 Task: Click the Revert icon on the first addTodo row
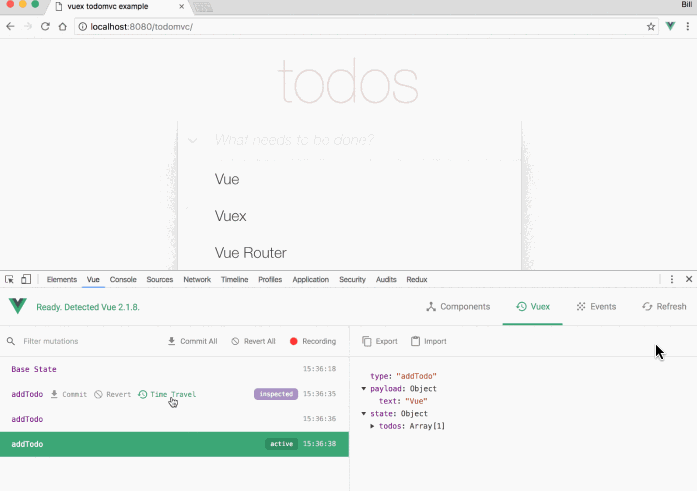coord(98,394)
